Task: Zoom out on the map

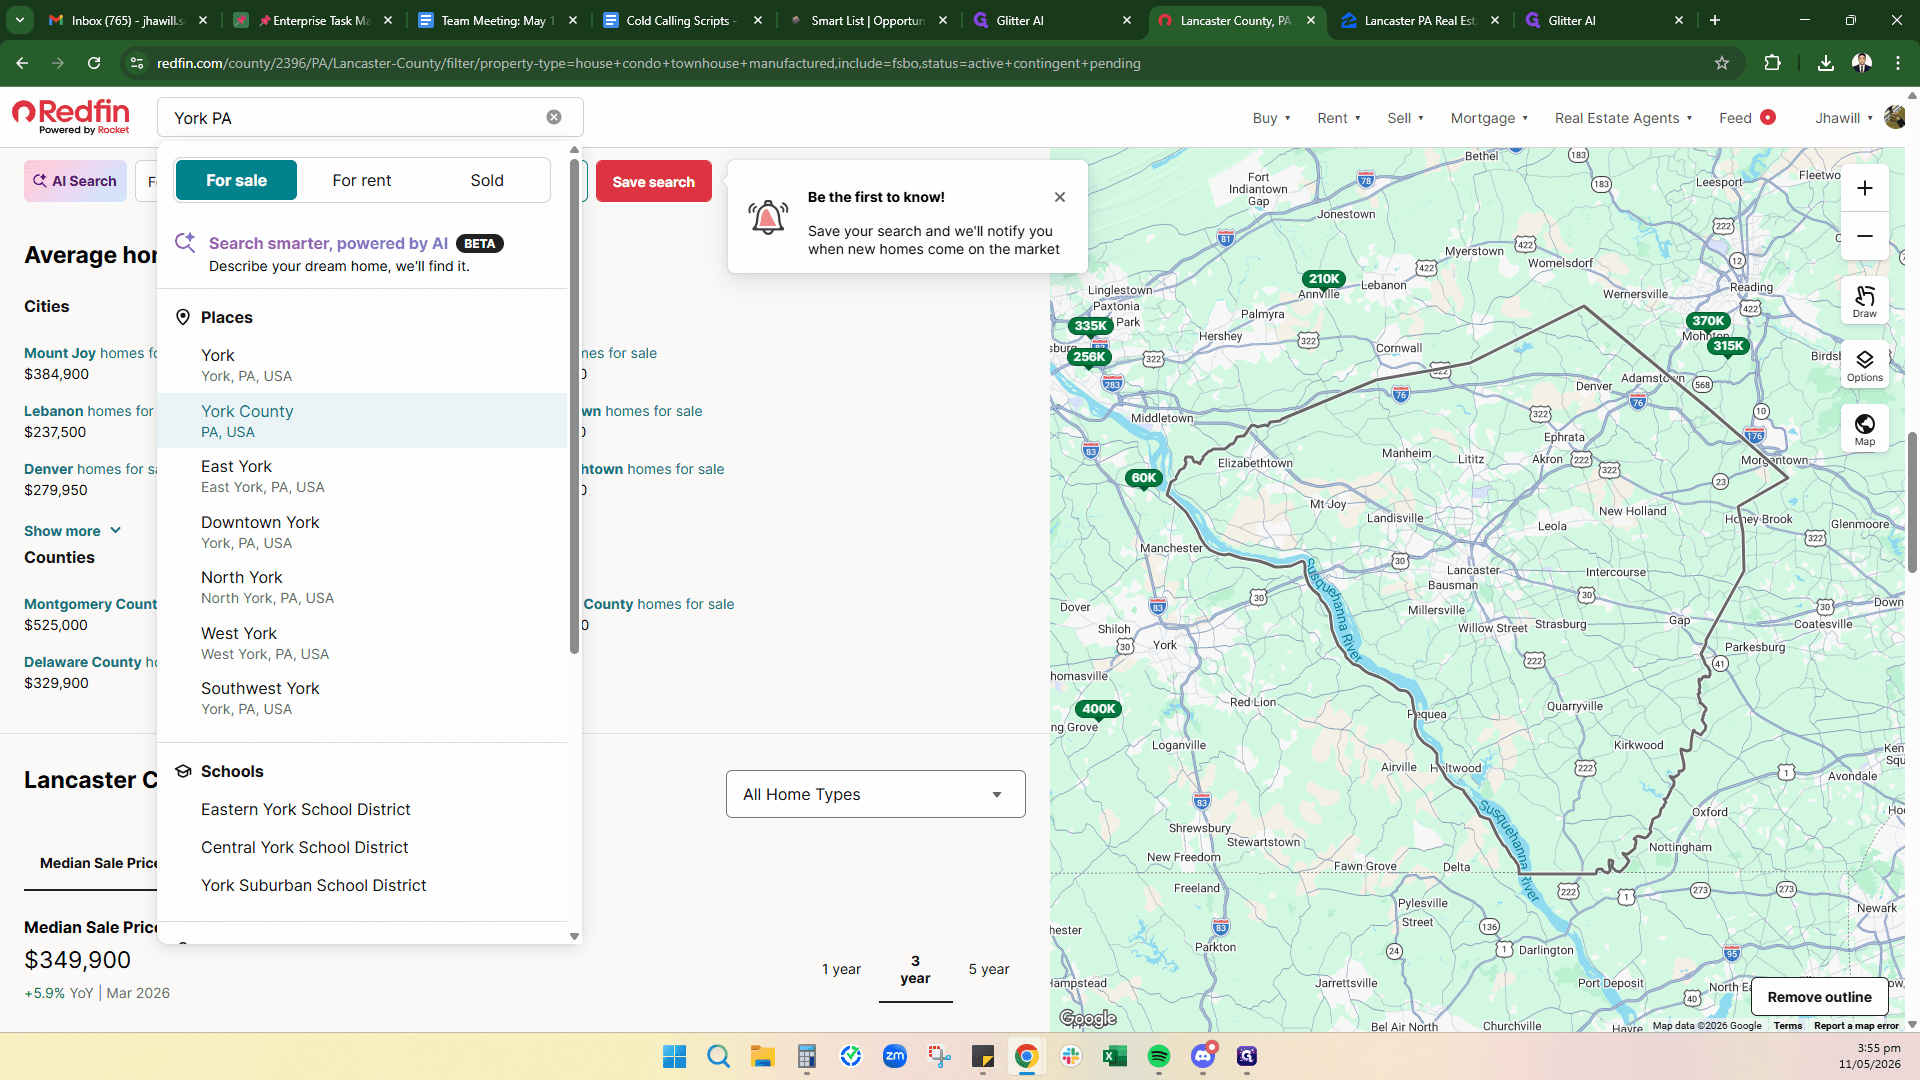Action: coord(1865,237)
